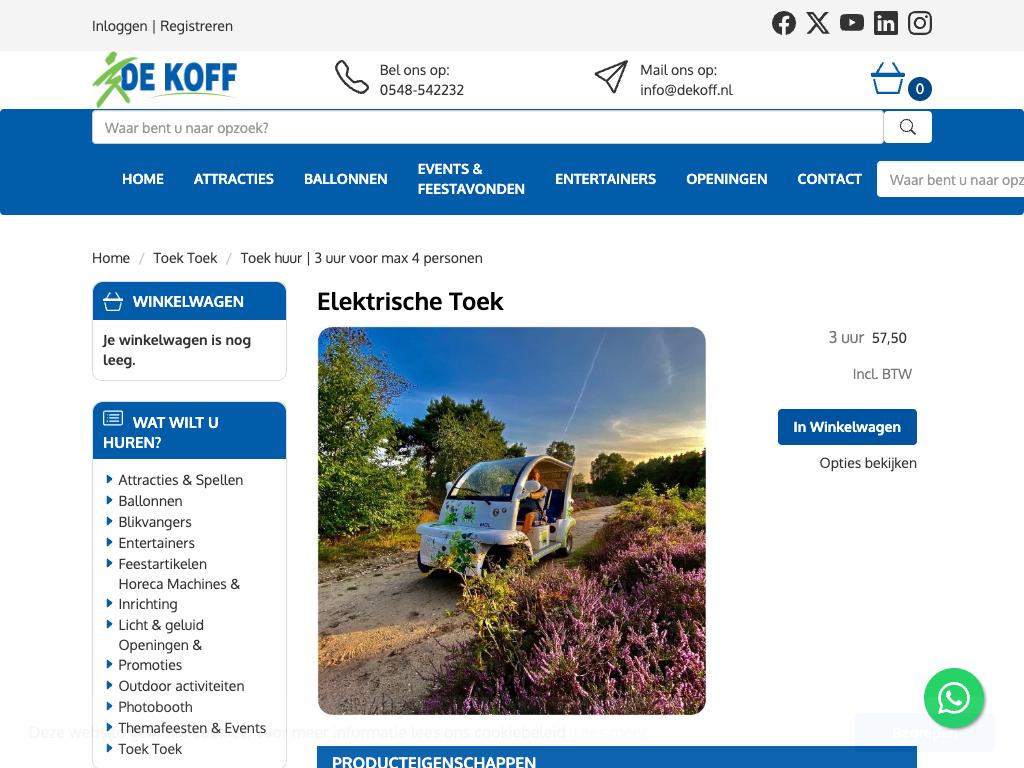Open the Instagram social icon

pyautogui.click(x=920, y=23)
